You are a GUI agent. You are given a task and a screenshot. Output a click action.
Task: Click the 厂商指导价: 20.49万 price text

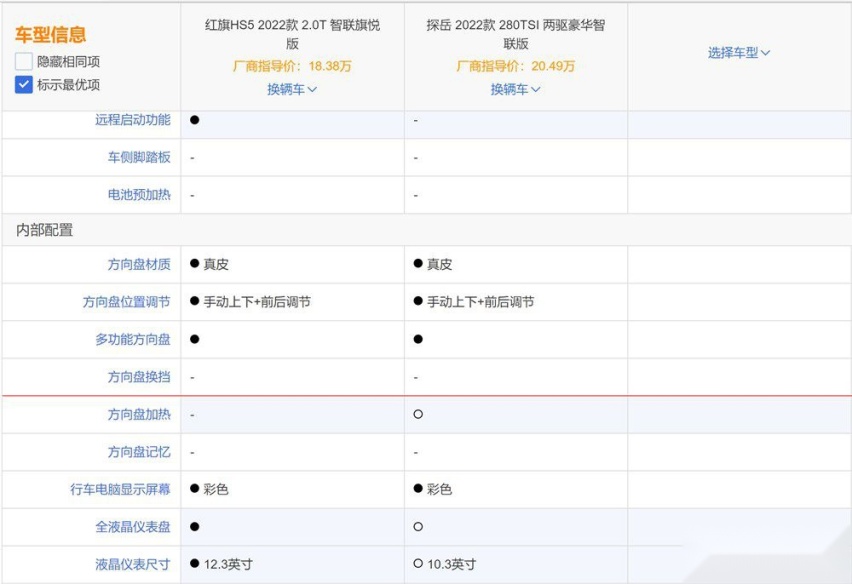pyautogui.click(x=516, y=66)
